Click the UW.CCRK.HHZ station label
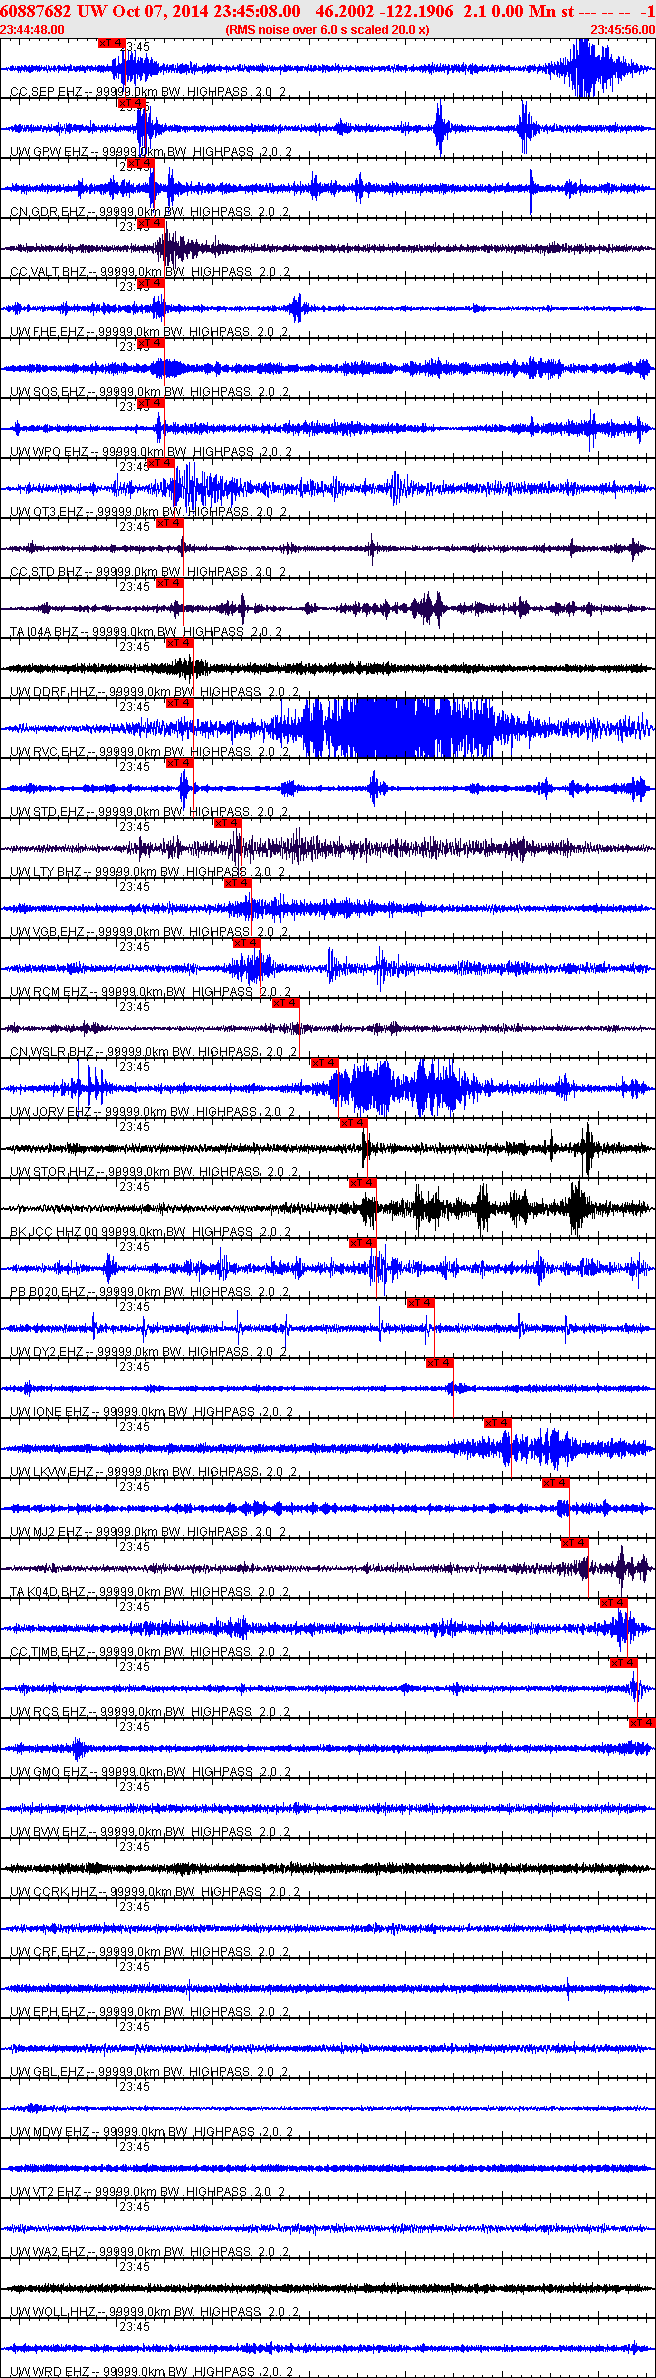656x2378 pixels. point(155,1892)
